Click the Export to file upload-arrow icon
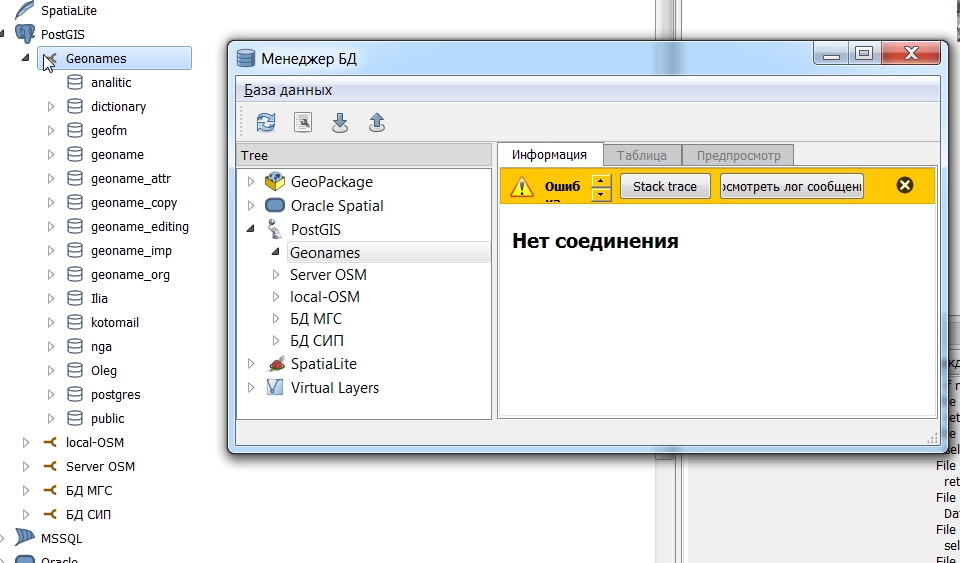 coord(377,122)
